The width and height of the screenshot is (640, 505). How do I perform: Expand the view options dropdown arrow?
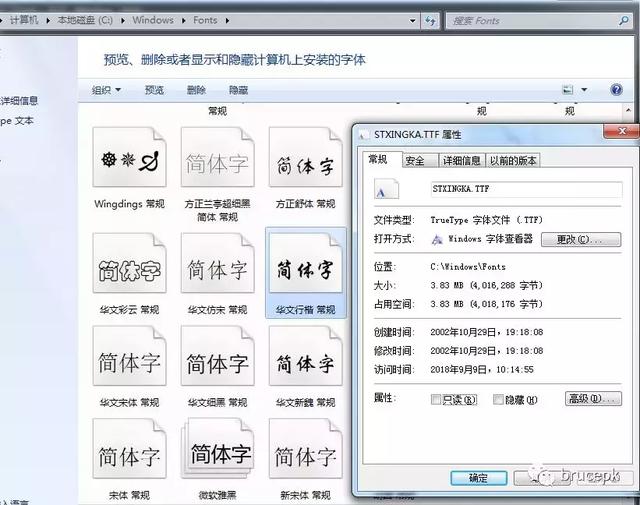[x=584, y=89]
